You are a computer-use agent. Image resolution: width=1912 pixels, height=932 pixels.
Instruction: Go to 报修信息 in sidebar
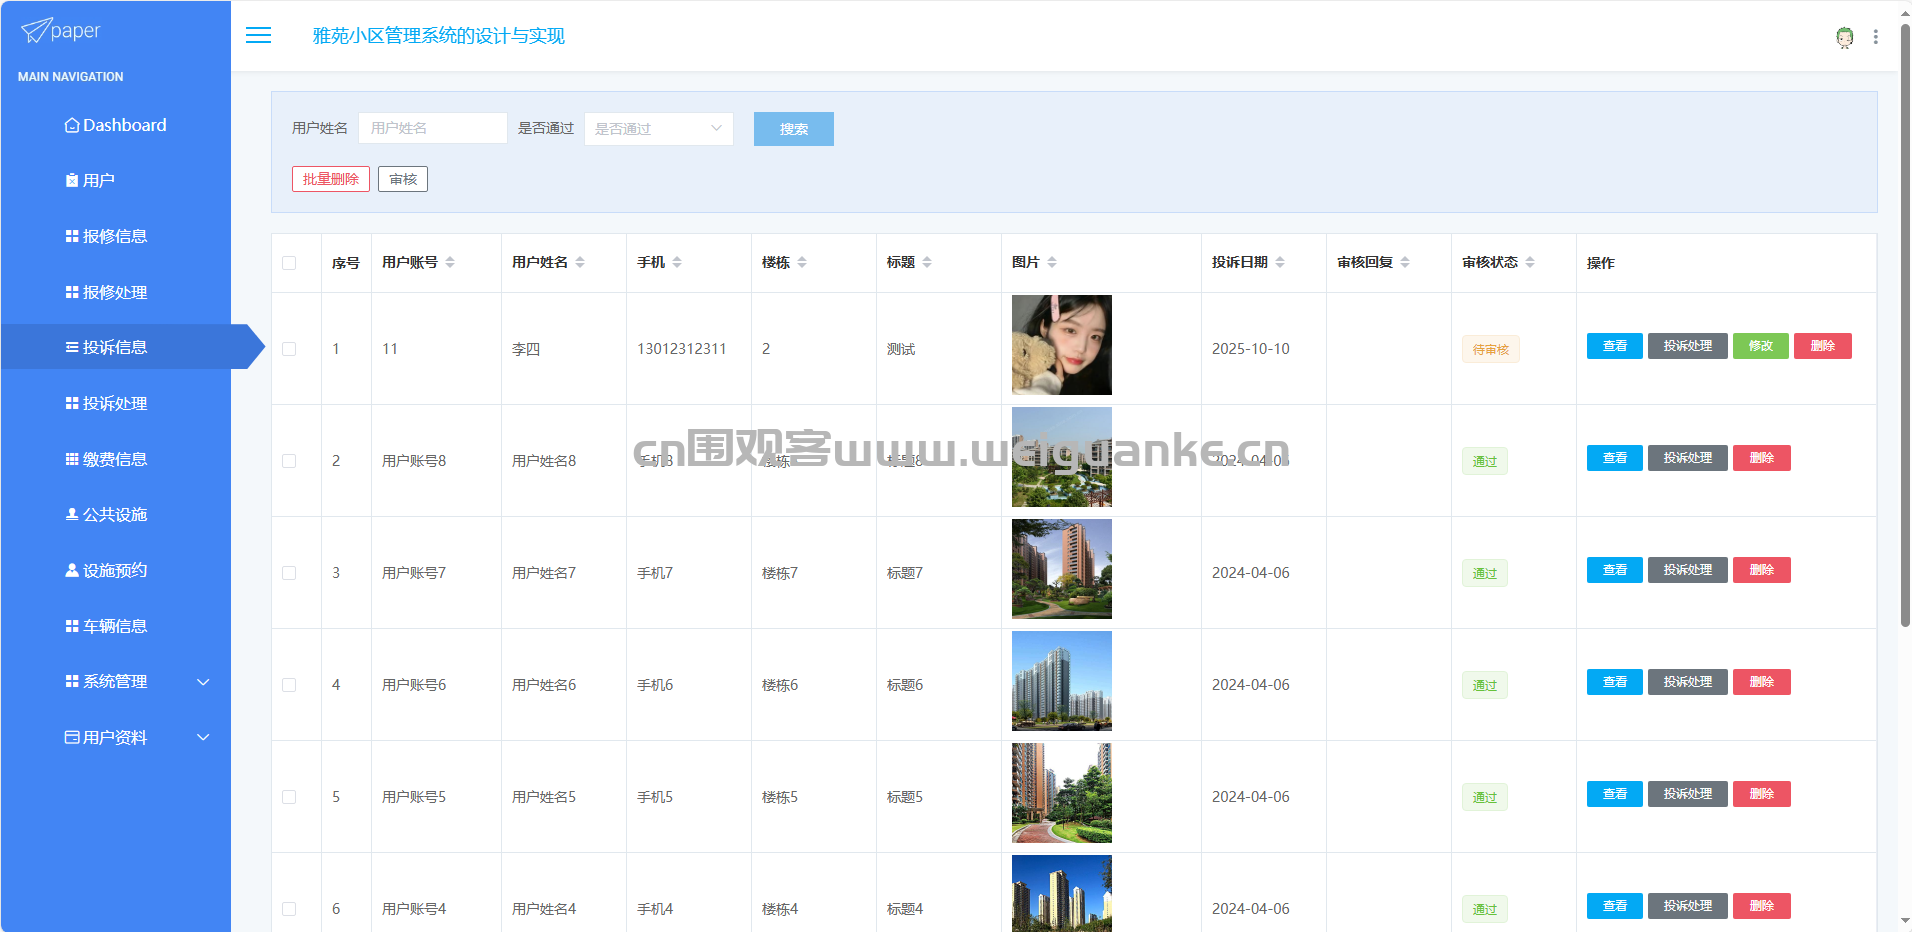click(x=115, y=236)
